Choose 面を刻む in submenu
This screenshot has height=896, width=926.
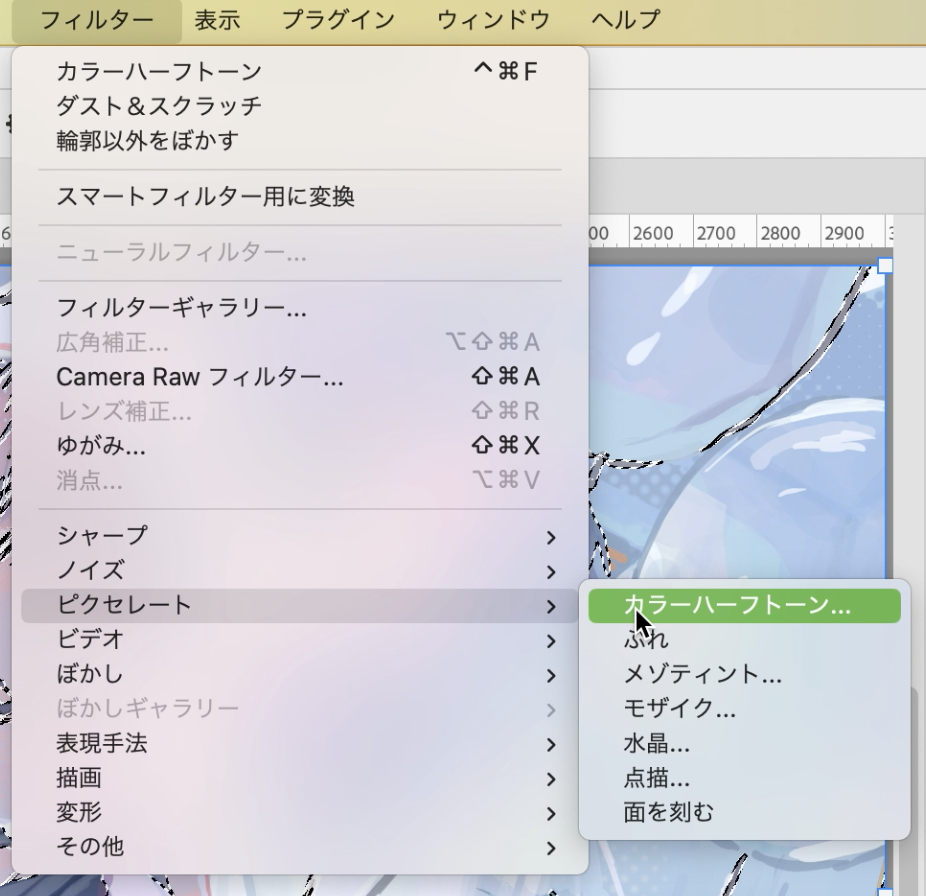[744, 813]
